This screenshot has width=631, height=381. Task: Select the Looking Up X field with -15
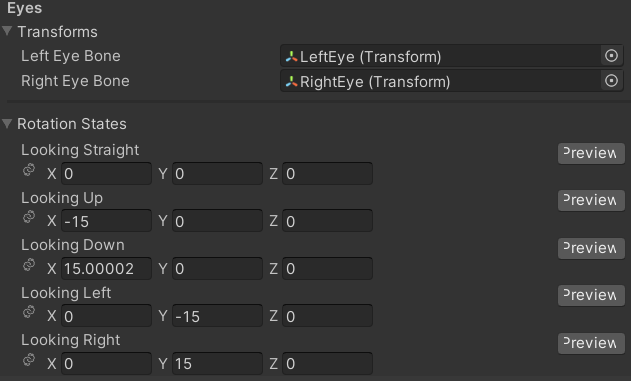tap(106, 221)
